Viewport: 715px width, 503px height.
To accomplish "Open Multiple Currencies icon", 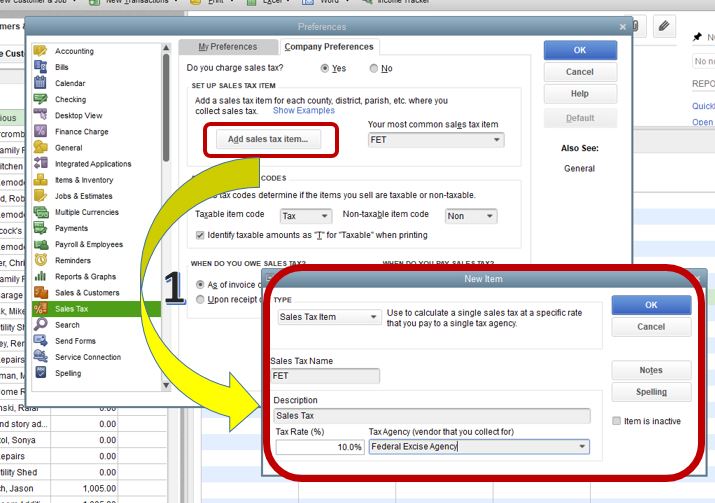I will pos(40,212).
